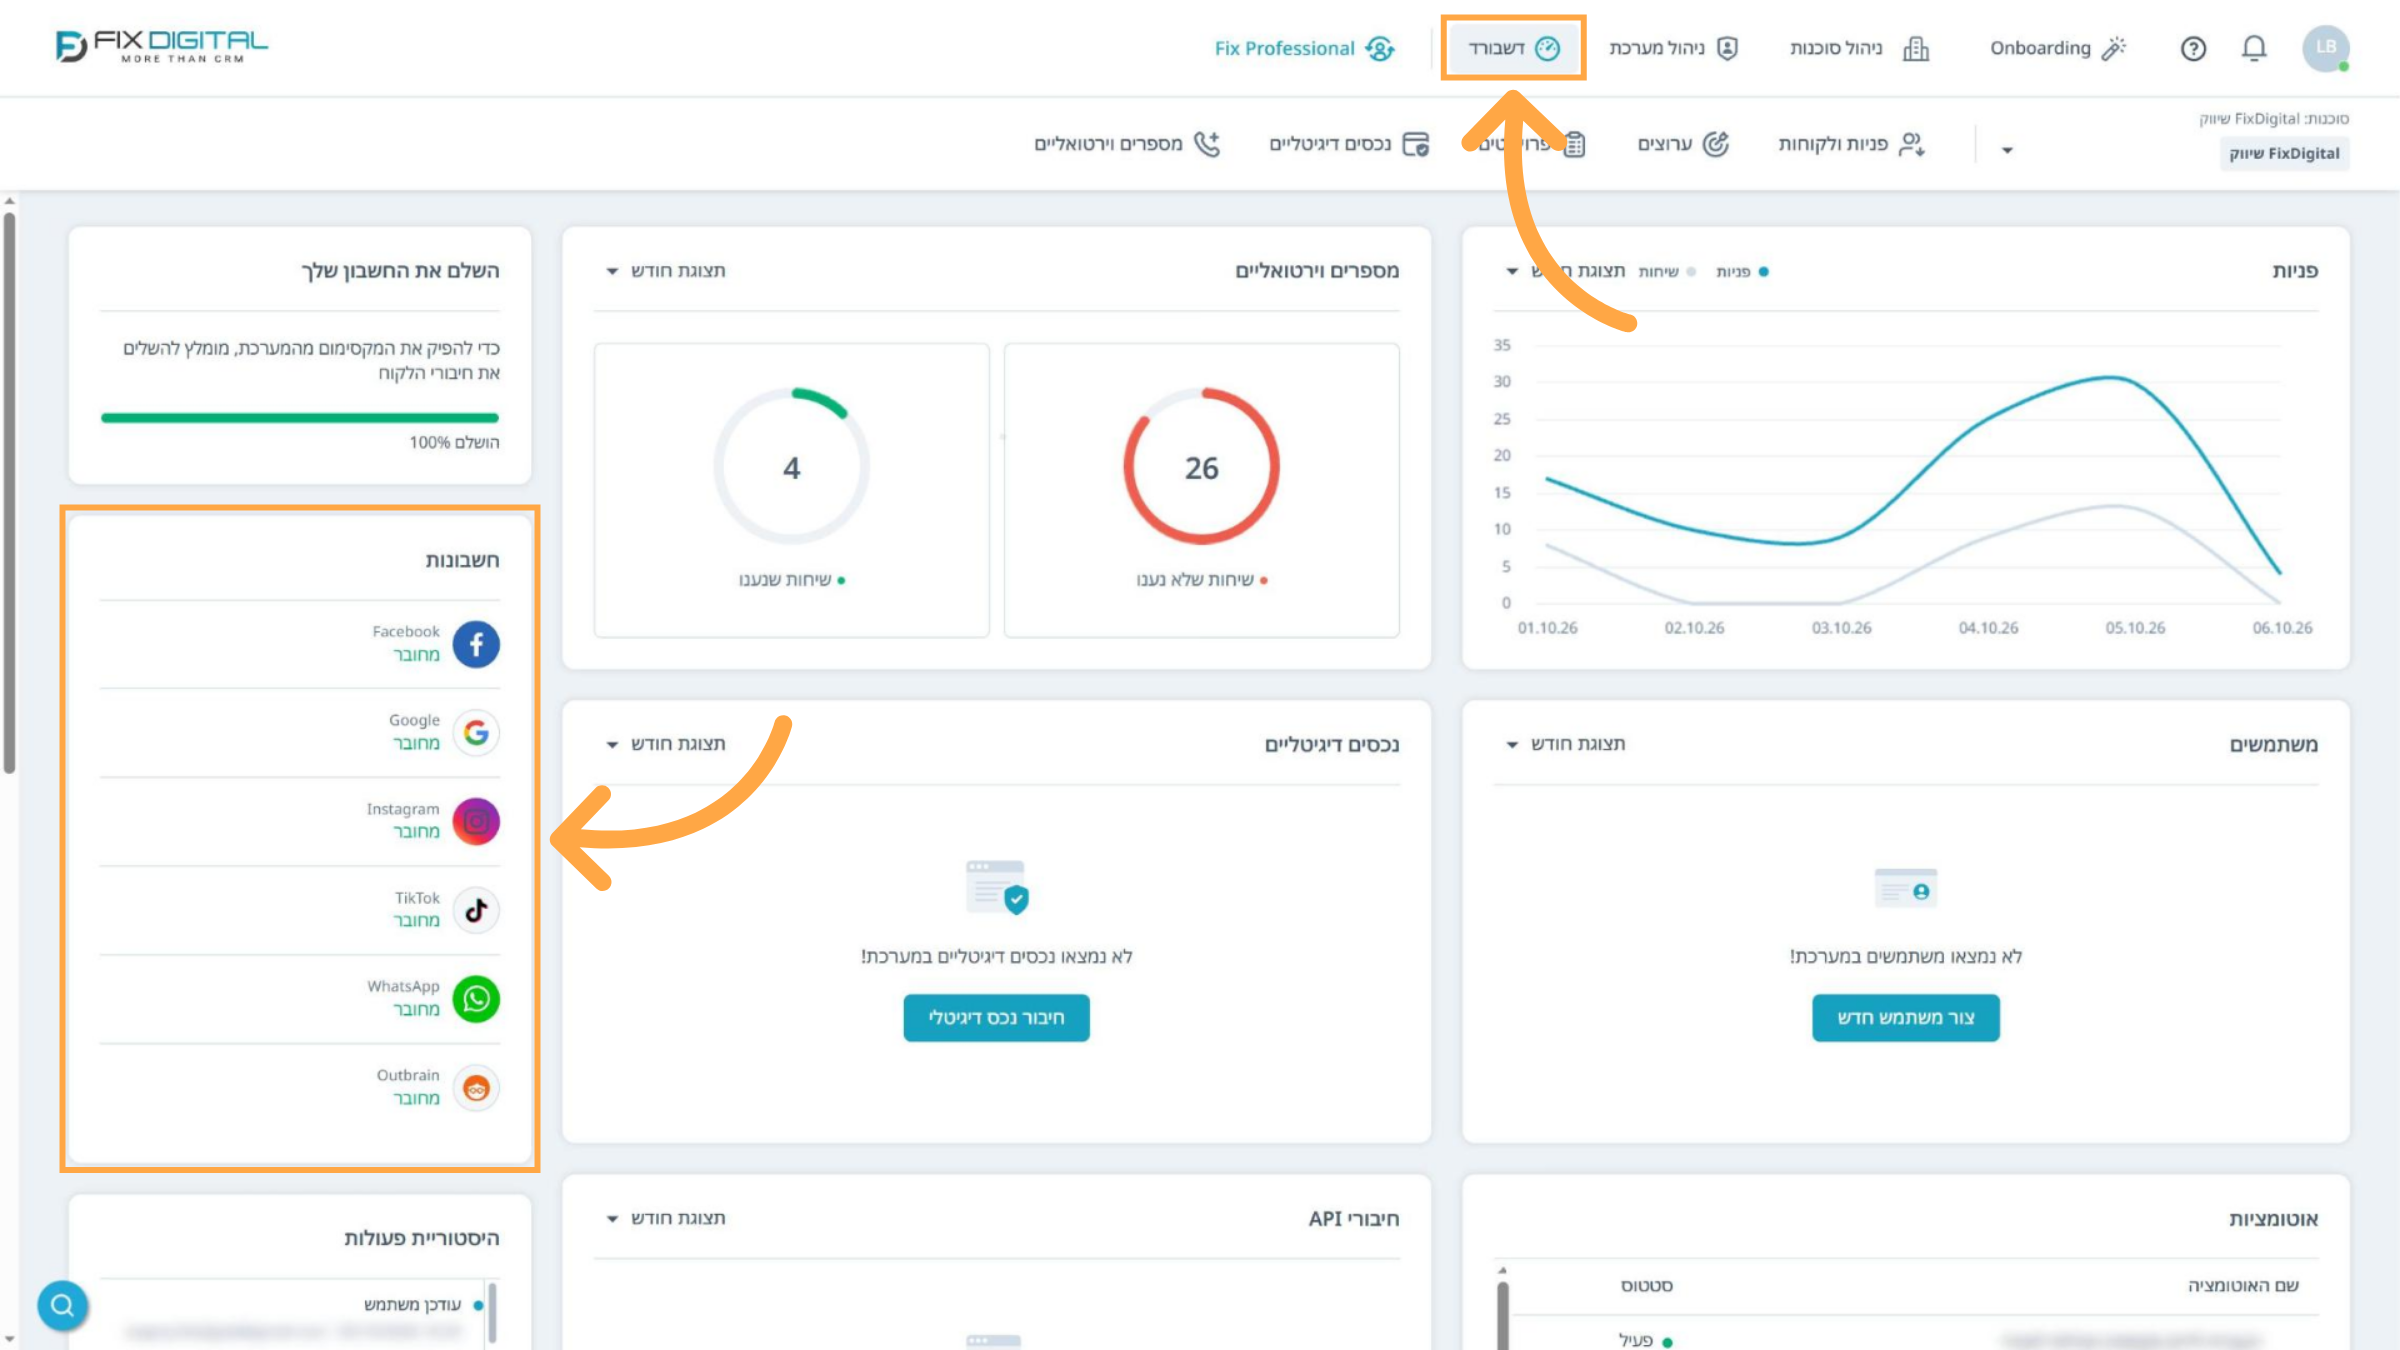Go to נכסים דיגיטליים section
Viewport: 2400px width, 1350px height.
coord(1349,144)
